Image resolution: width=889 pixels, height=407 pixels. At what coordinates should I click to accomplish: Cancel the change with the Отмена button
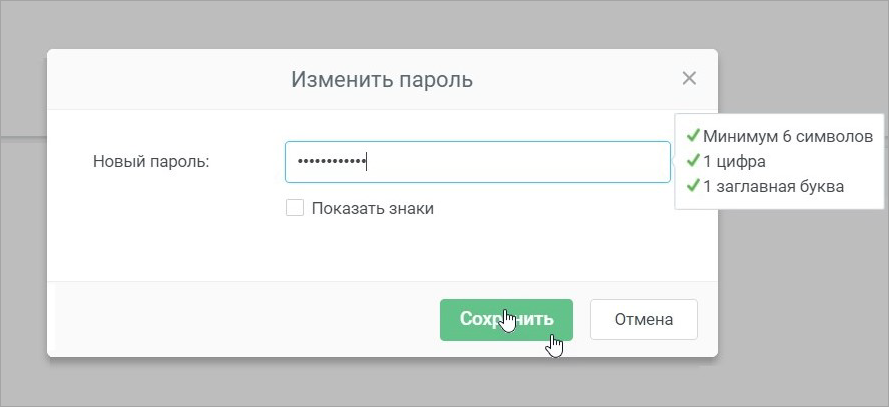coord(644,320)
